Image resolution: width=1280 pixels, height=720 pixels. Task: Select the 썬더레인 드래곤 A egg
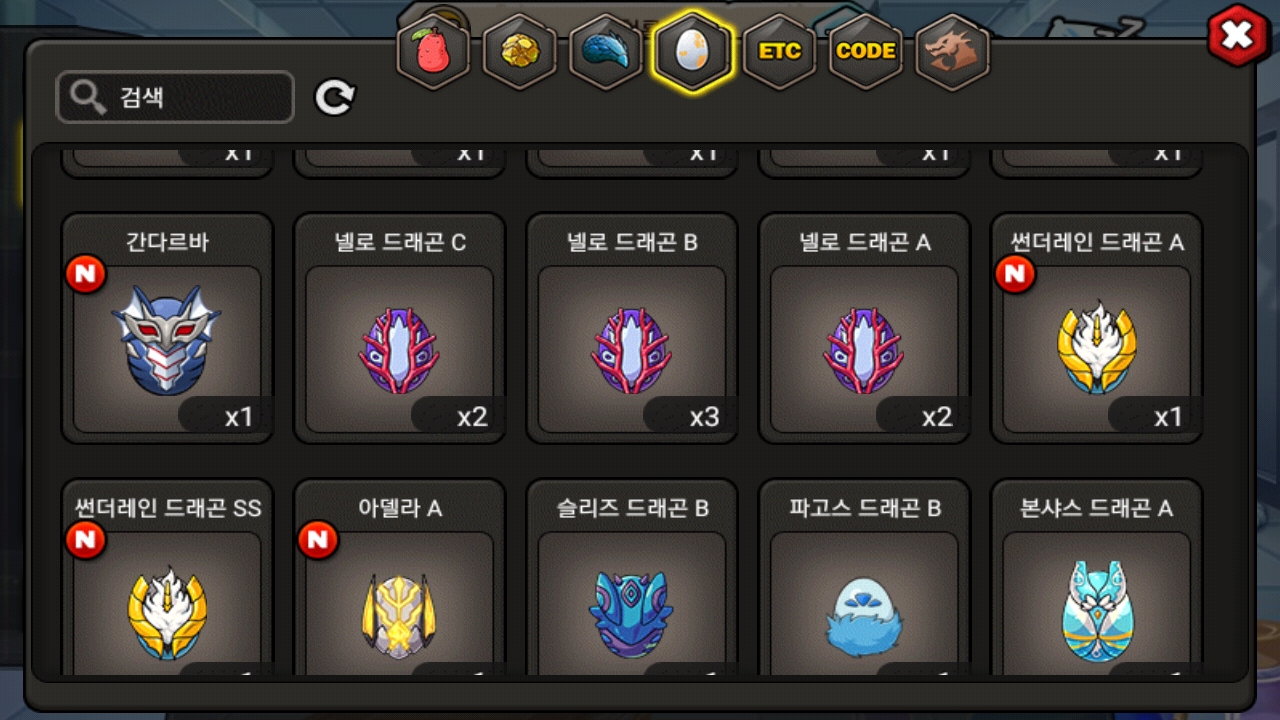(x=1096, y=328)
